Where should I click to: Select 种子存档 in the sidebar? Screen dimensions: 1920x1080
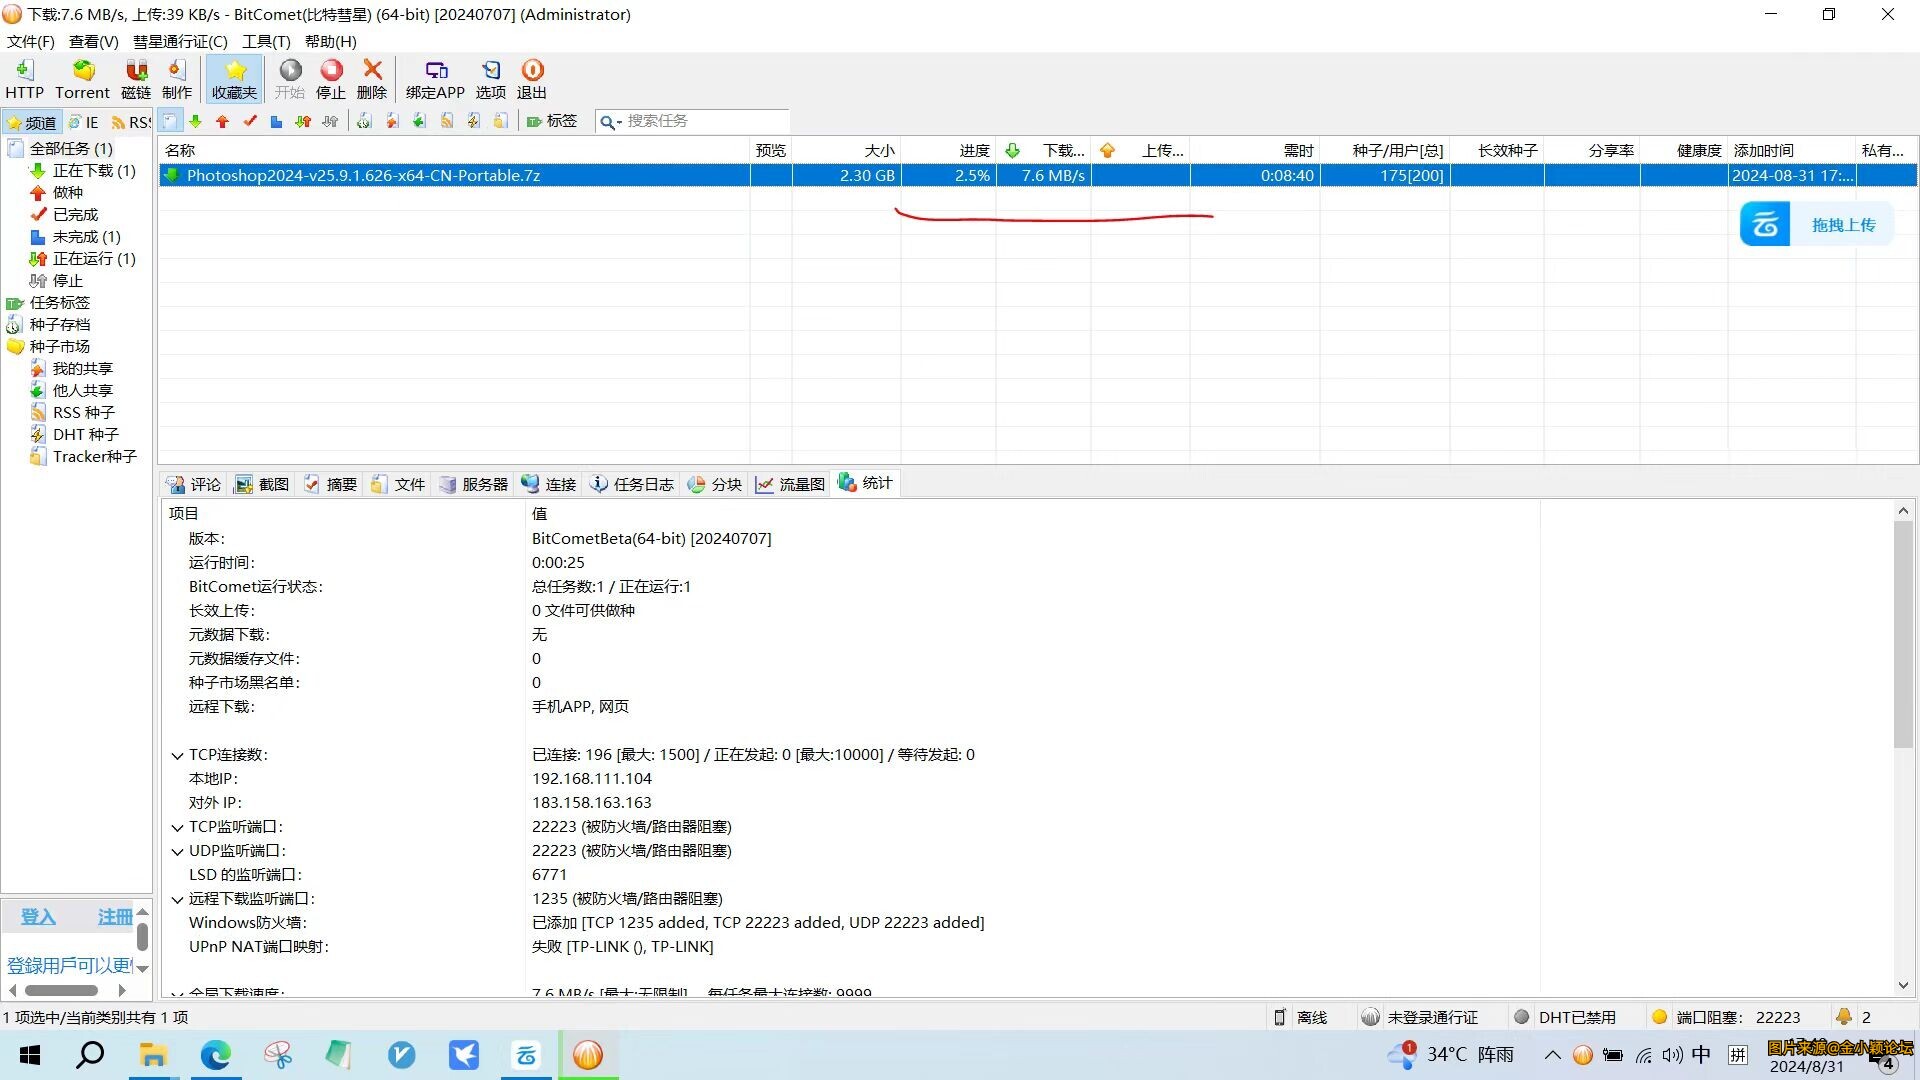point(59,324)
